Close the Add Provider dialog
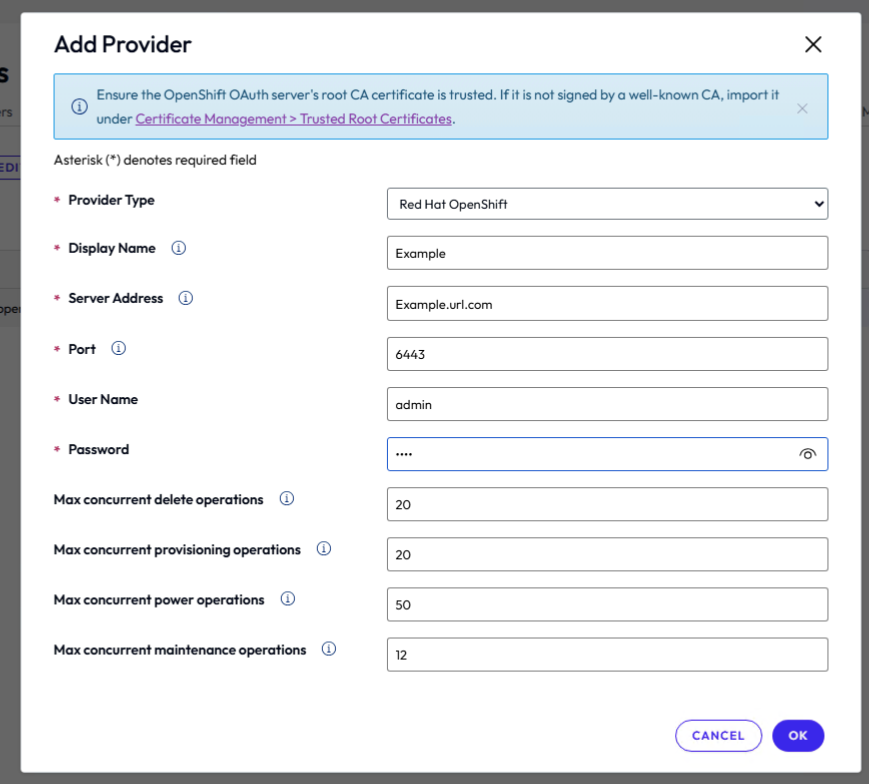The image size is (869, 784). 813,44
